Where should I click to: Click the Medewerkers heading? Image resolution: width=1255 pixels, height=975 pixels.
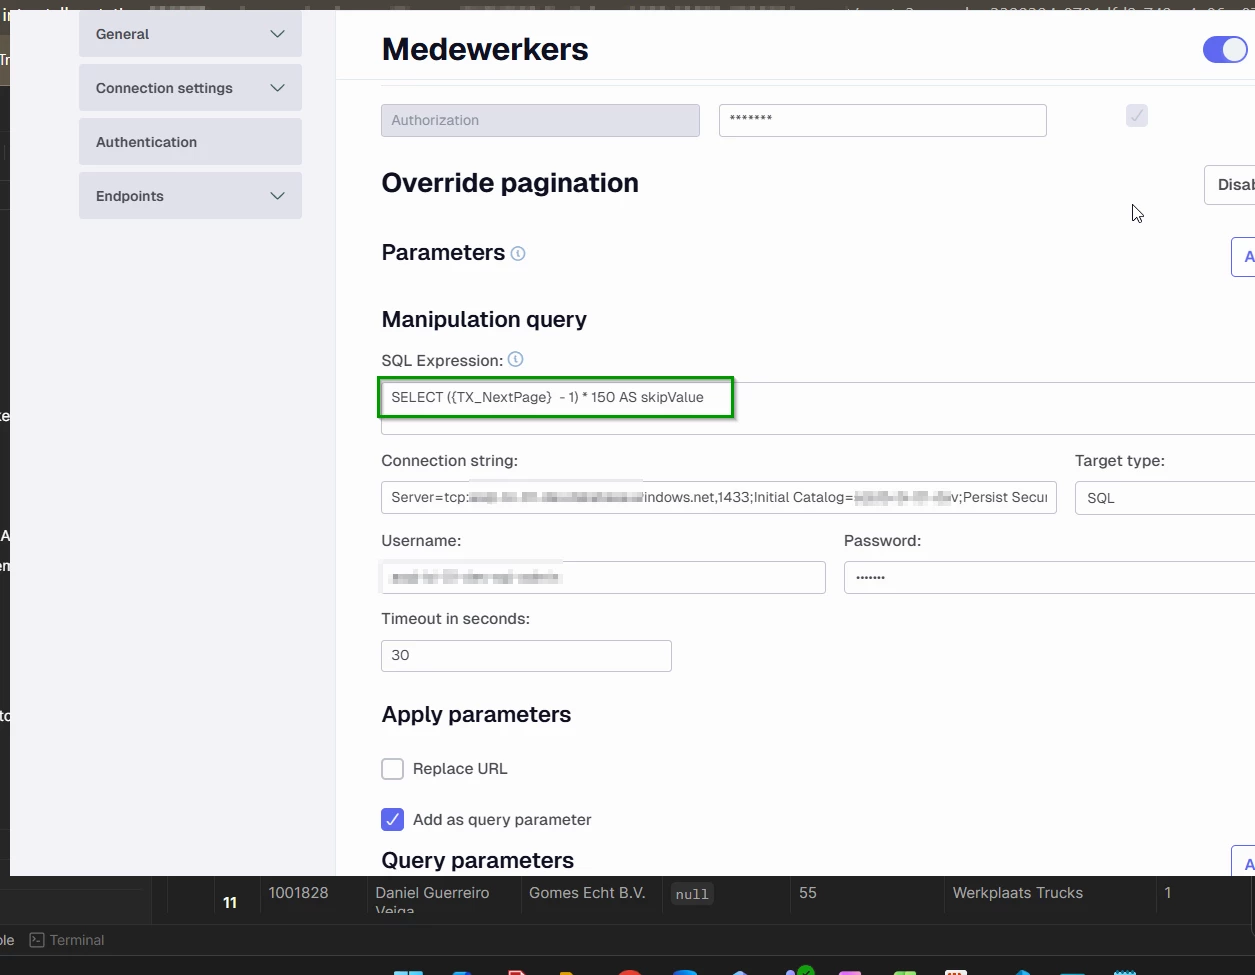485,49
